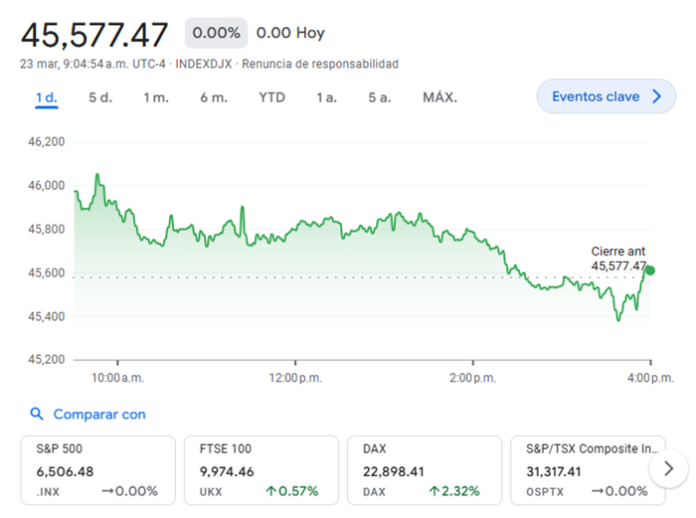This screenshot has width=696, height=518.
Task: Show the MÁX. full history range
Action: (439, 97)
